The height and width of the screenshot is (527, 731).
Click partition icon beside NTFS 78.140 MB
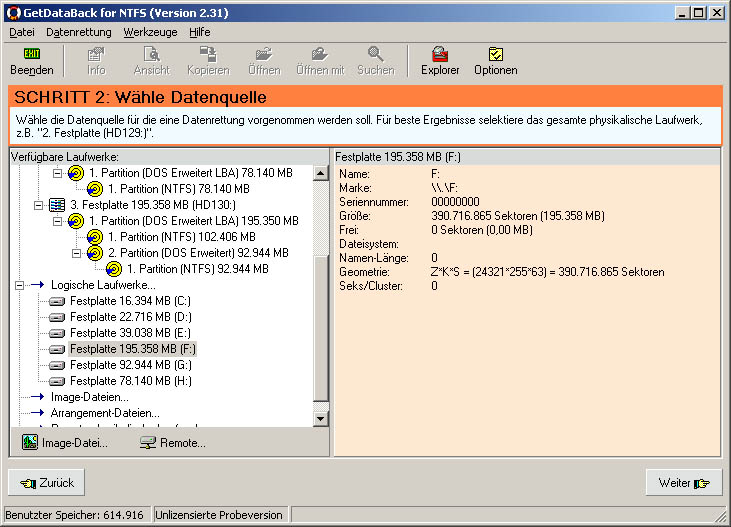click(95, 189)
